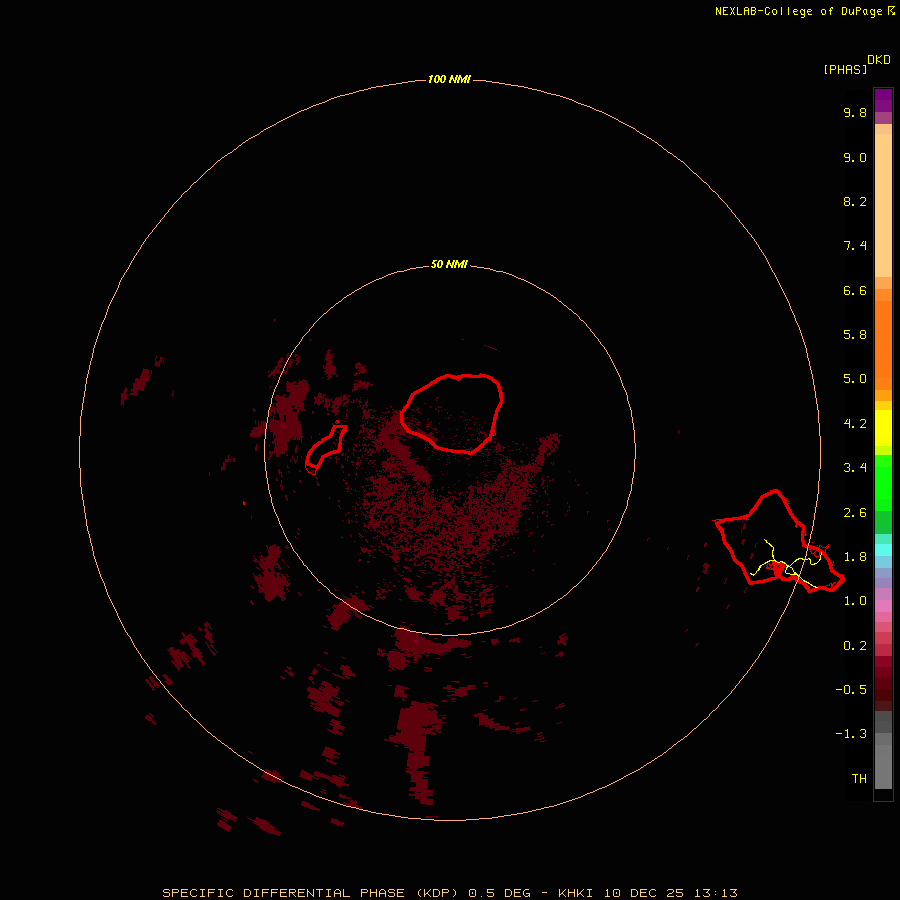Click the DKD unit label above the legend
900x900 pixels.
879,60
